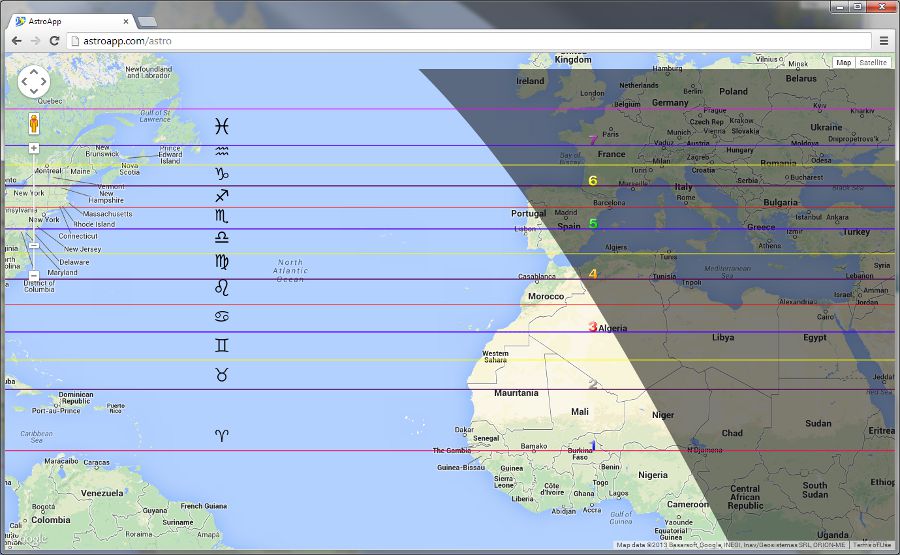This screenshot has width=900, height=555.
Task: Select the Cancer zodiac symbol
Action: 222,316
